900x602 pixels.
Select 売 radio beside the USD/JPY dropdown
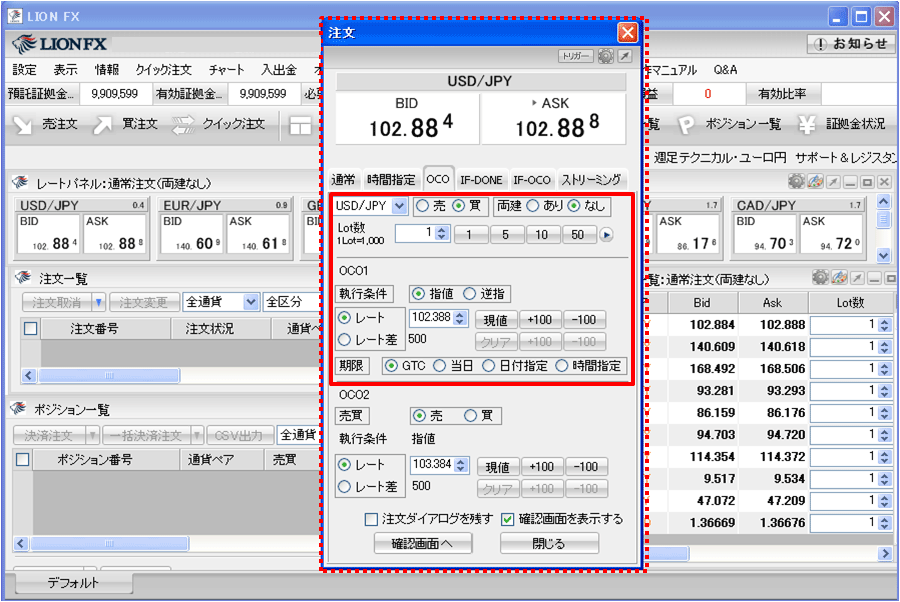coord(422,206)
